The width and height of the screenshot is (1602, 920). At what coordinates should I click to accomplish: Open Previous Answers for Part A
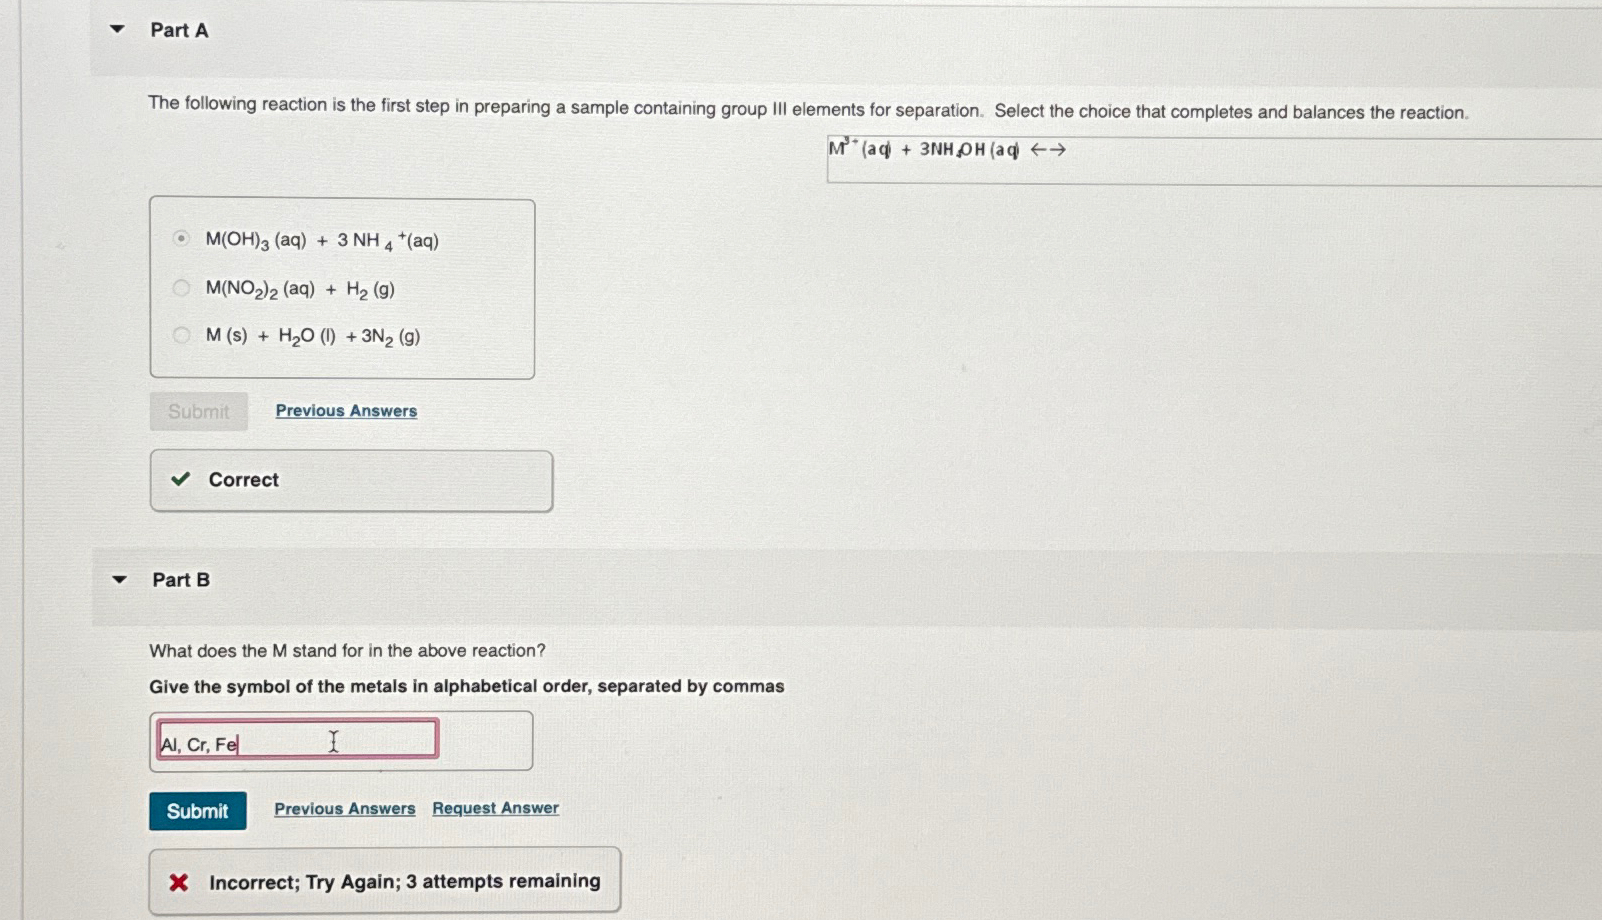345,410
